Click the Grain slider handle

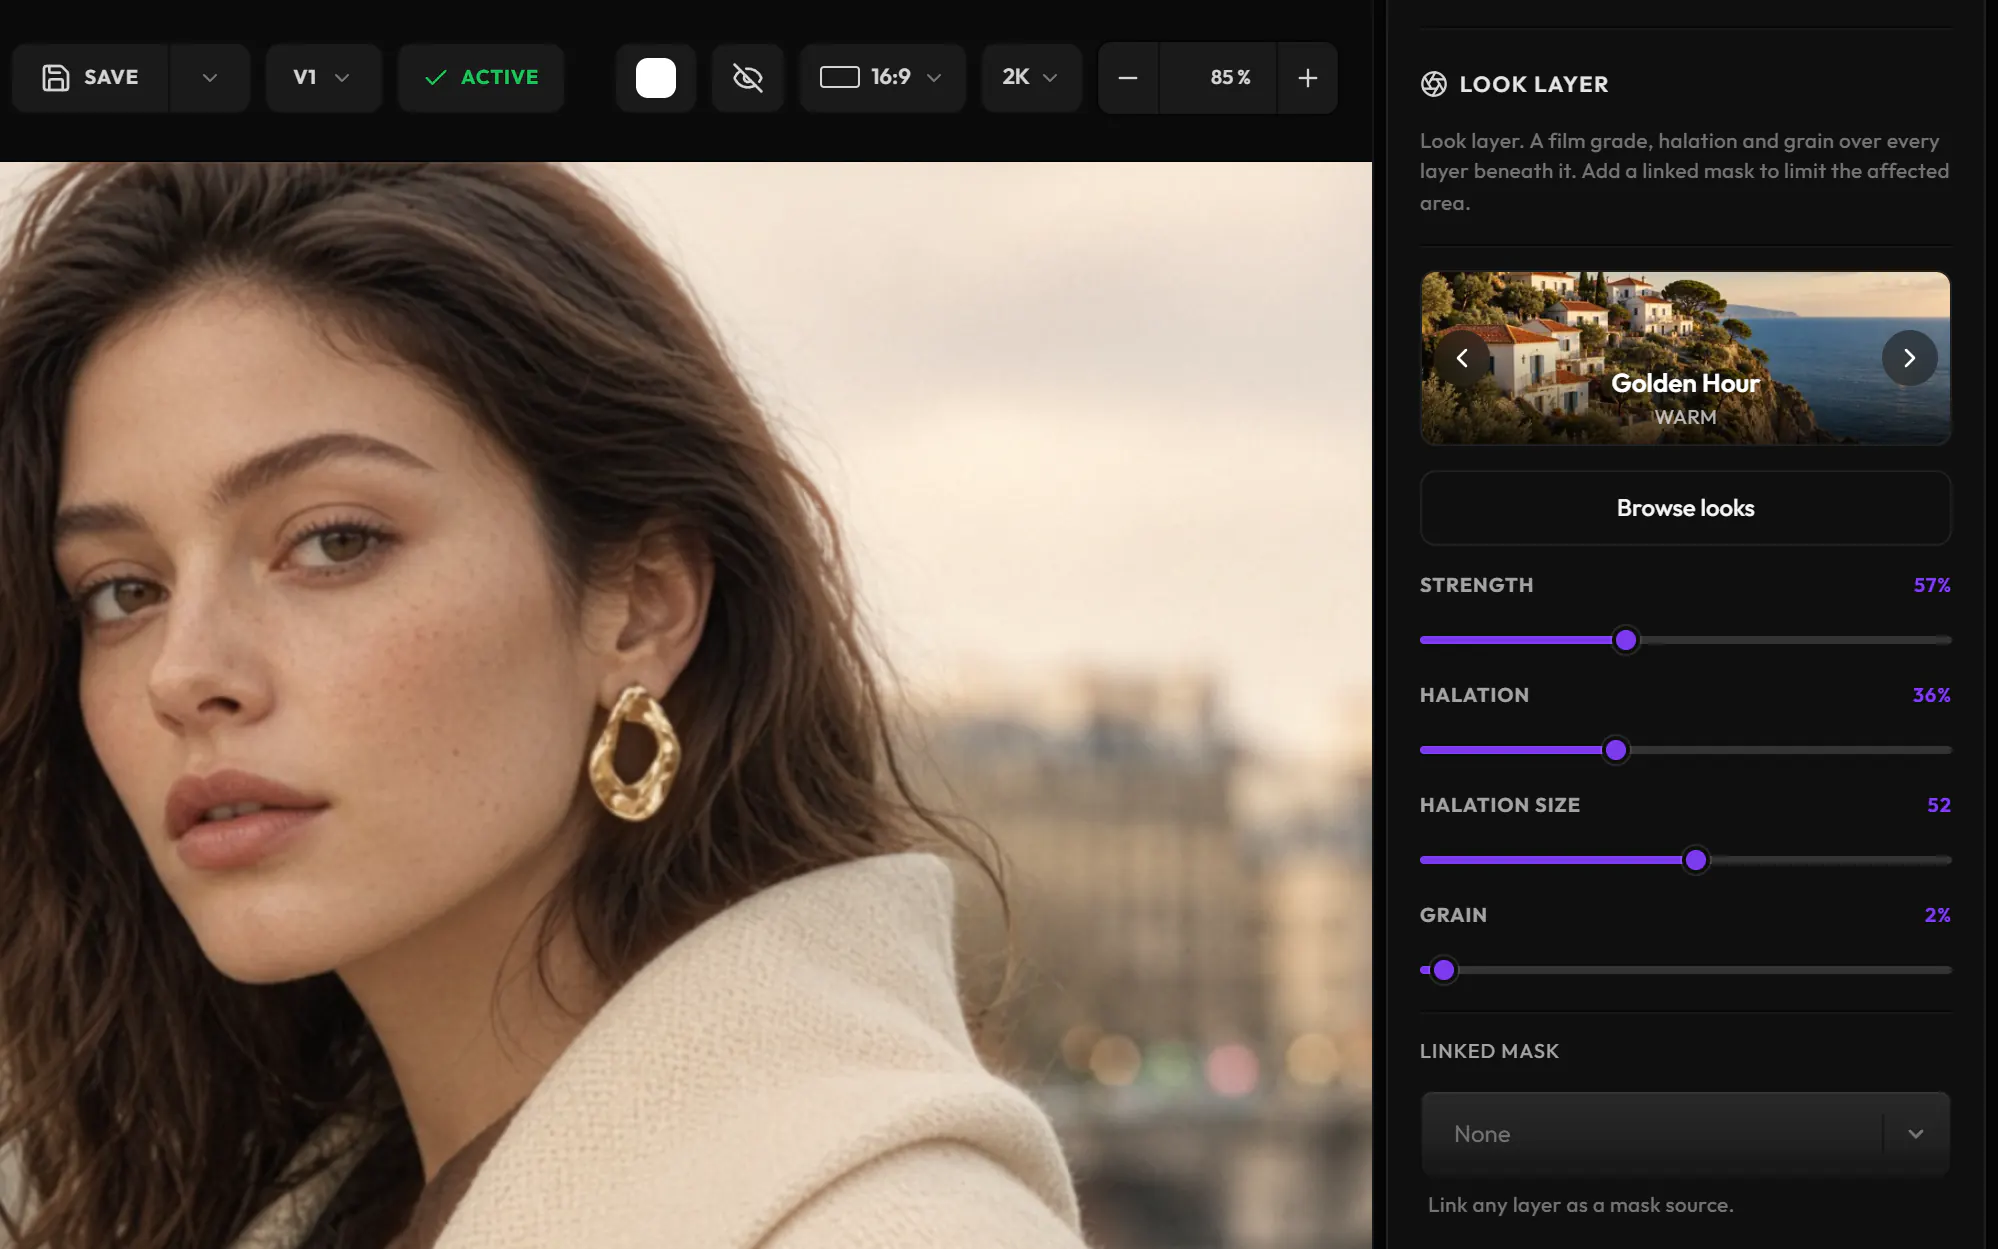[1444, 970]
